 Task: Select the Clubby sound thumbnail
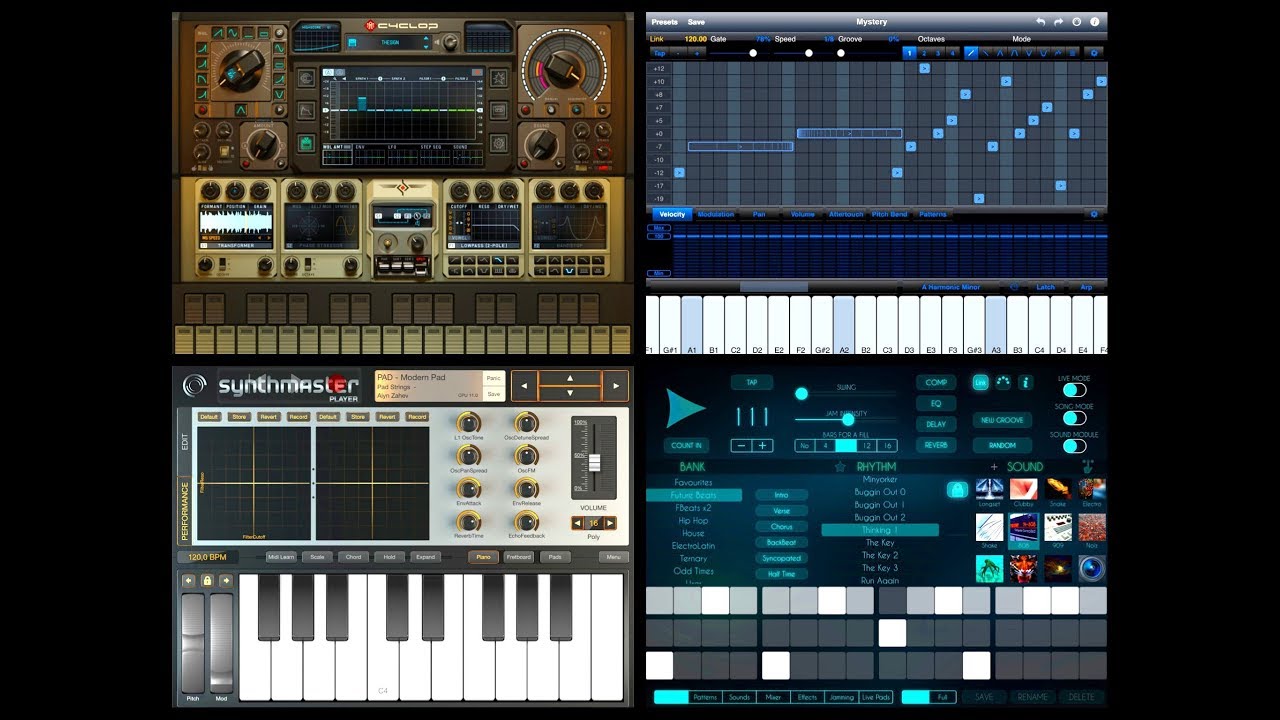(1024, 491)
